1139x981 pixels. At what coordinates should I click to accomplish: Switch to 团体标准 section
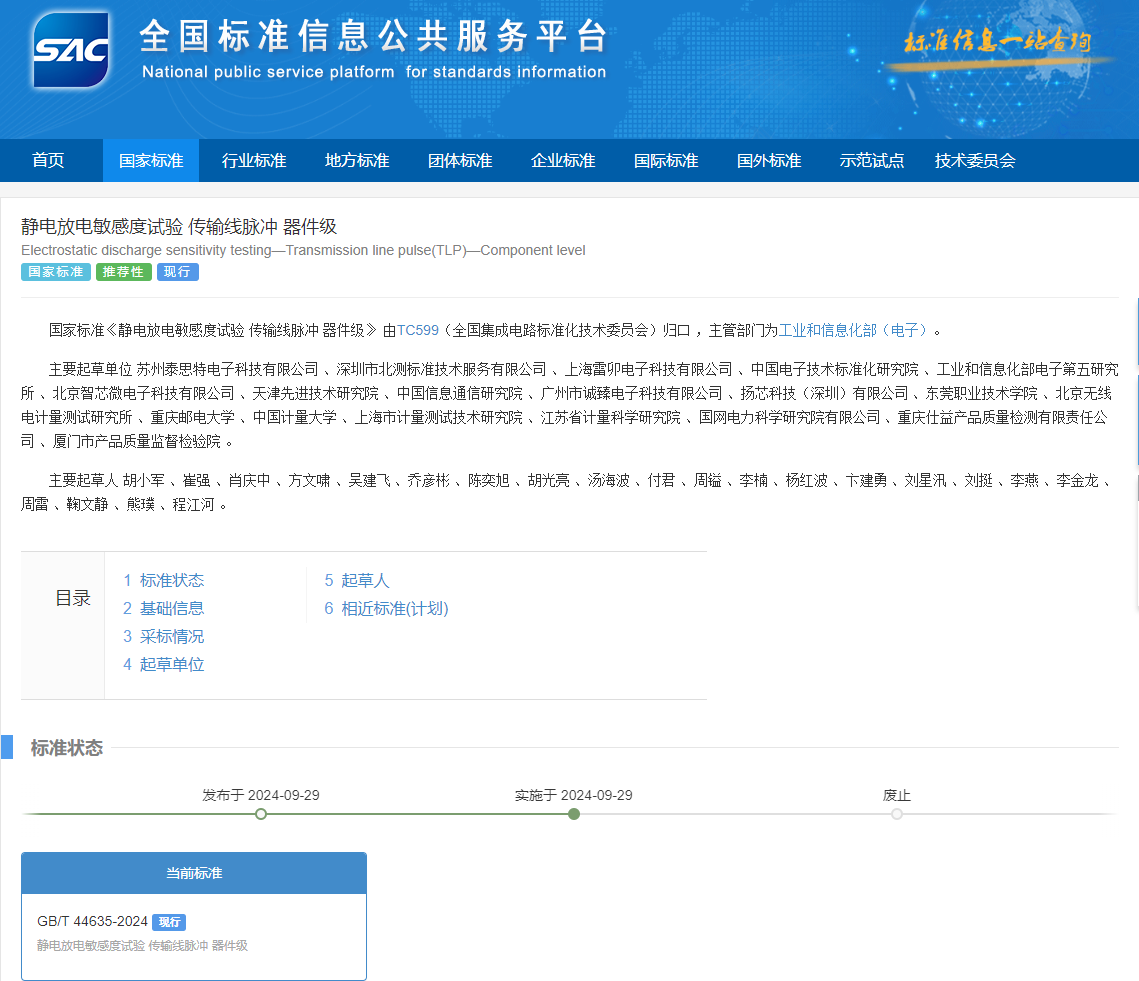460,161
